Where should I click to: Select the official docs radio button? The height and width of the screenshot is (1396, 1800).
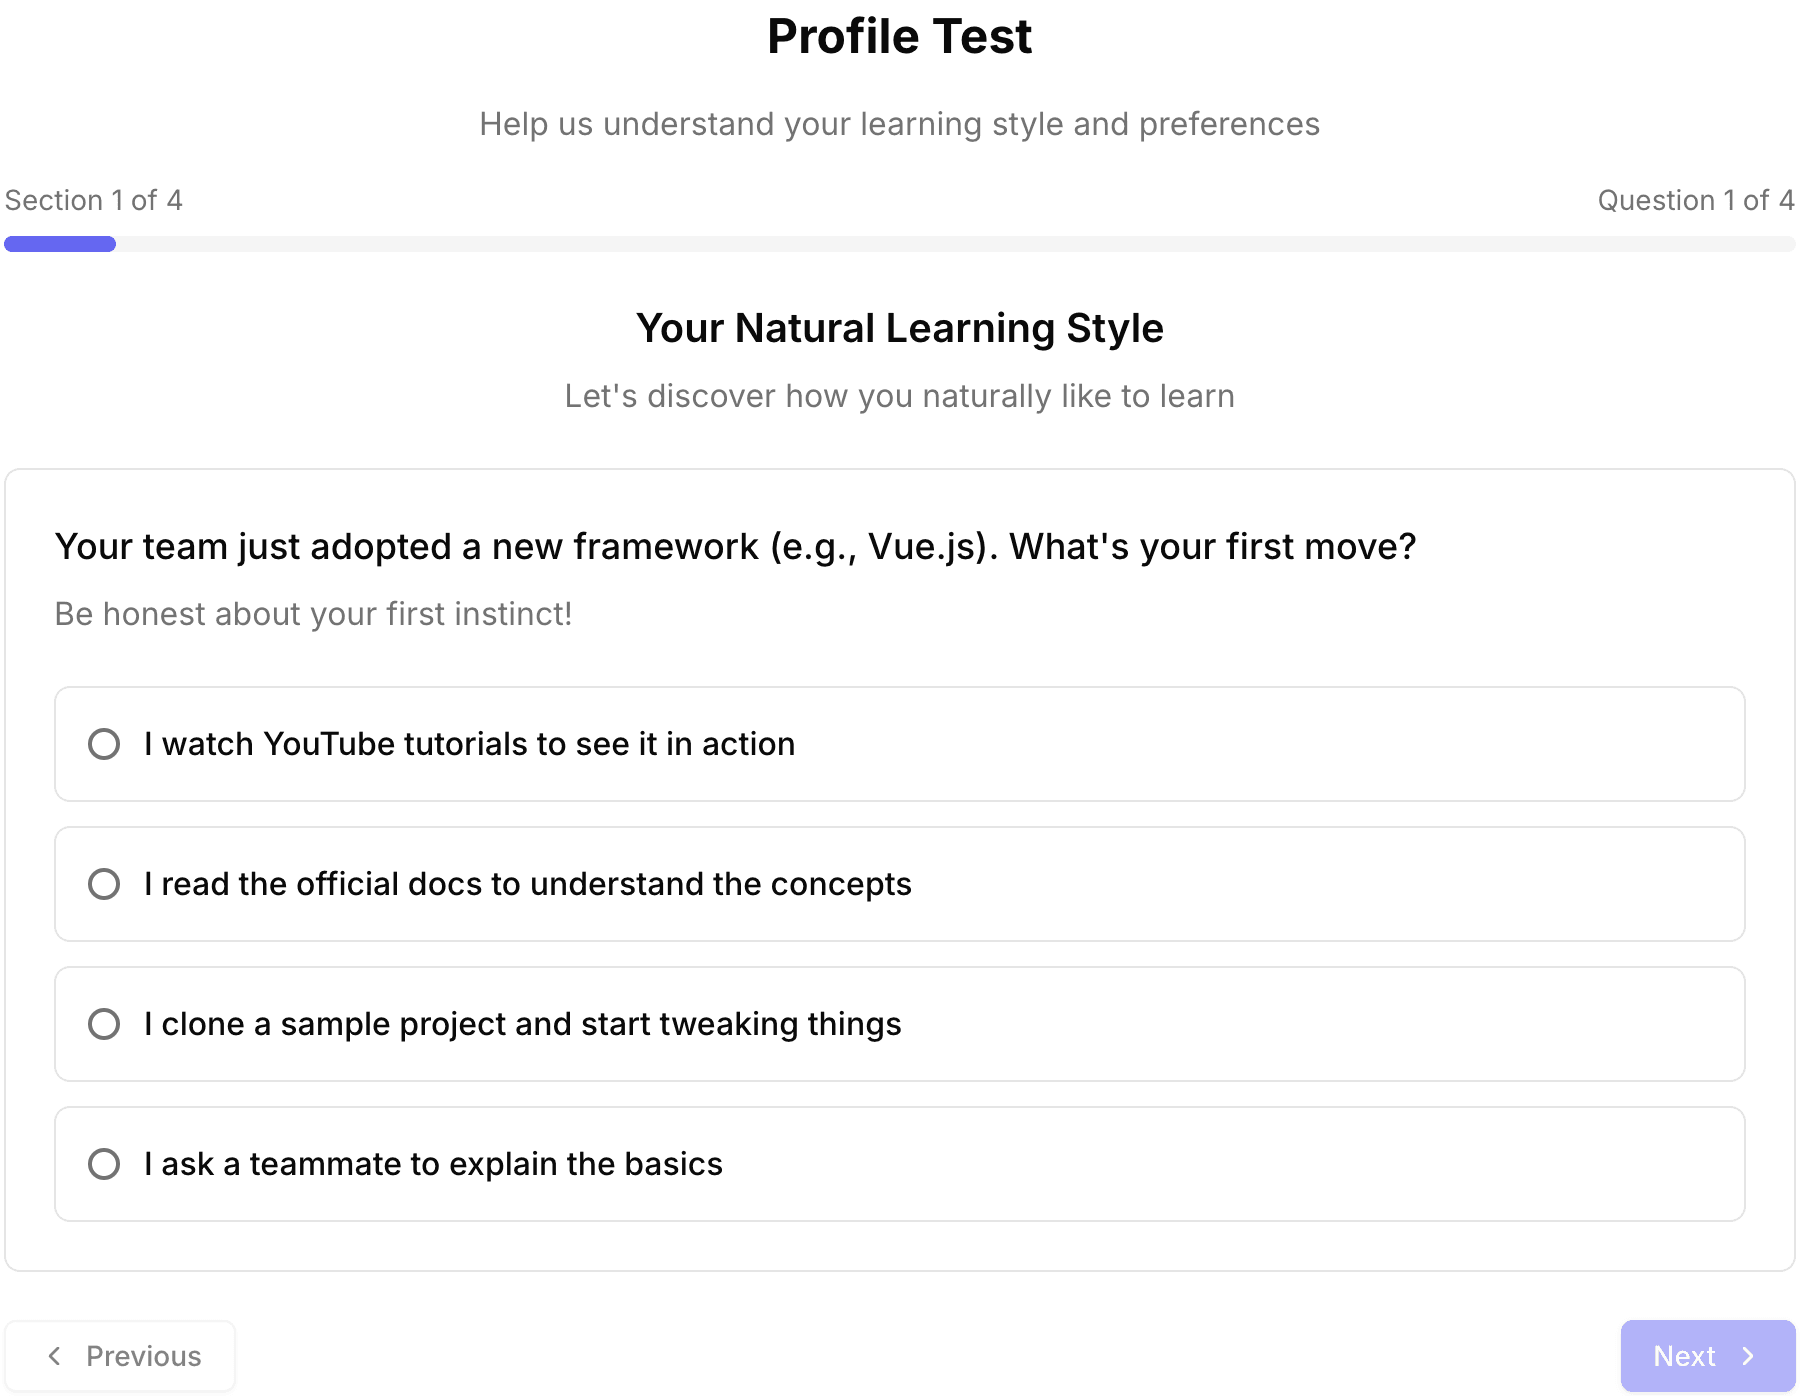(x=104, y=884)
